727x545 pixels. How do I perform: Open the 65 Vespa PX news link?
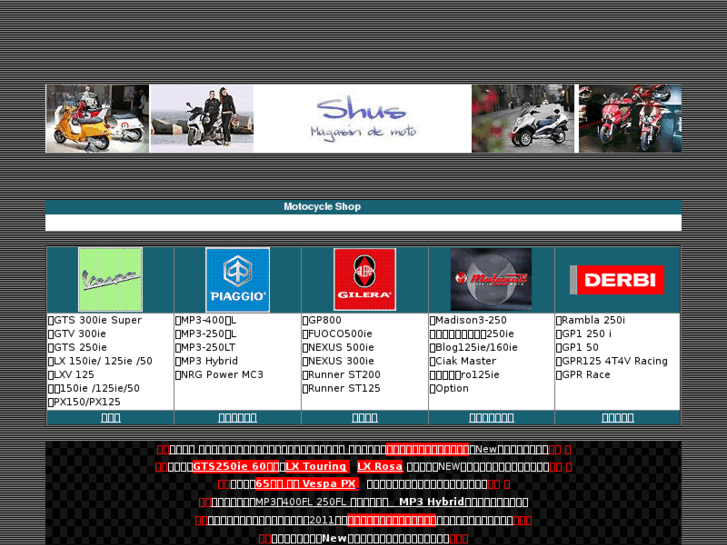[306, 484]
